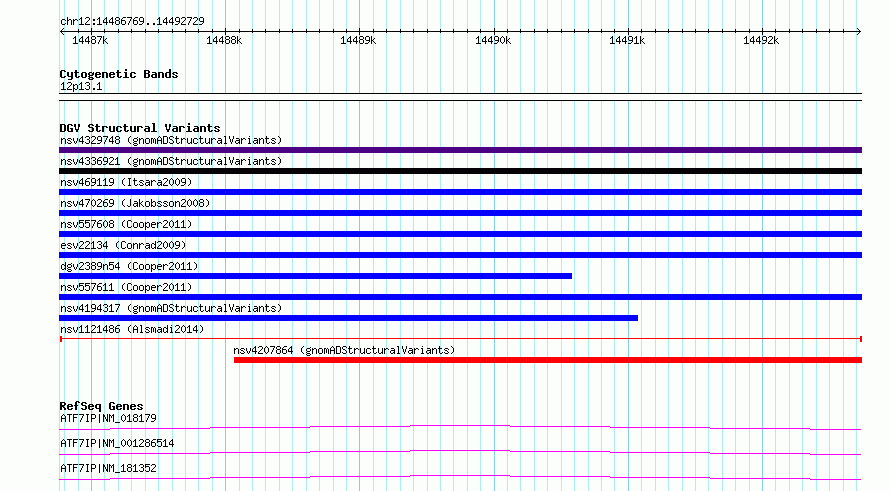This screenshot has width=890, height=491.
Task: Click the nsv4329748 purple variant bar
Action: [x=460, y=150]
